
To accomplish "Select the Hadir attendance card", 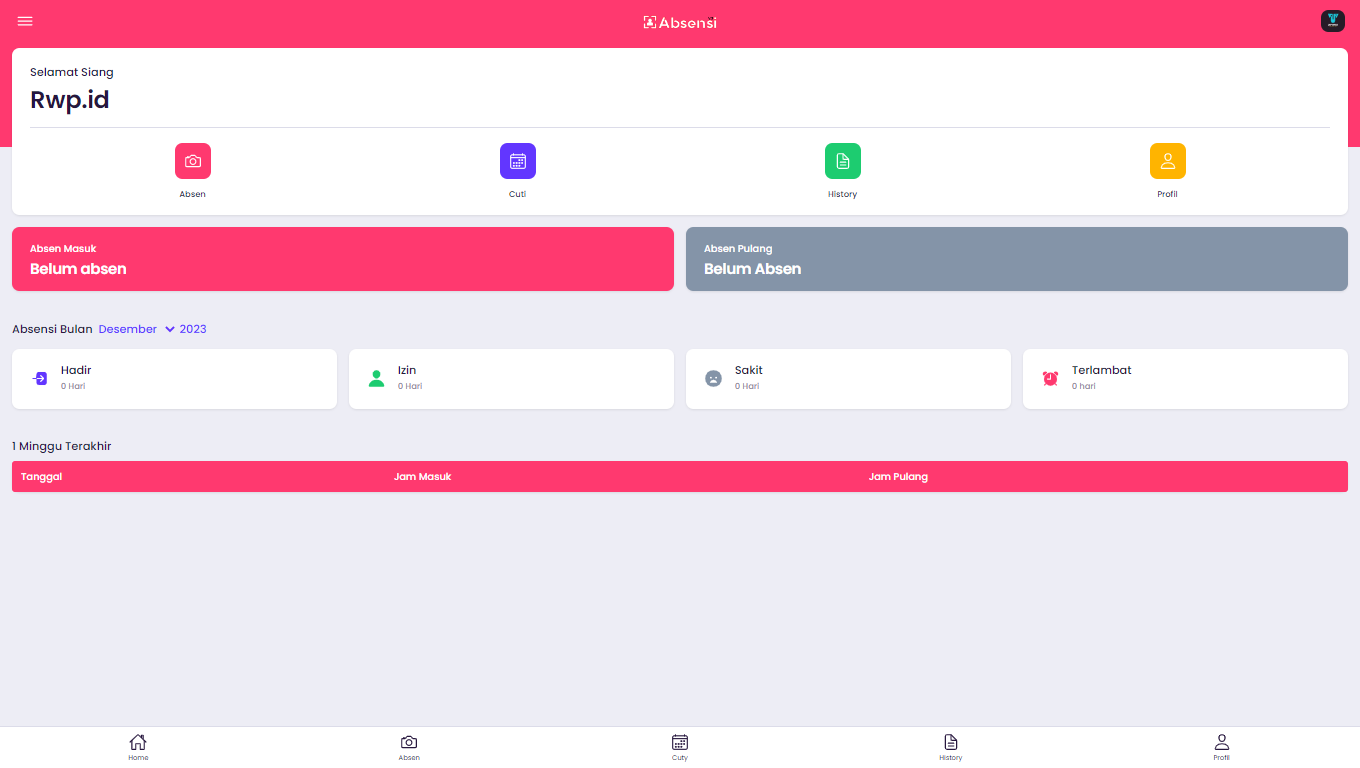I will click(174, 379).
